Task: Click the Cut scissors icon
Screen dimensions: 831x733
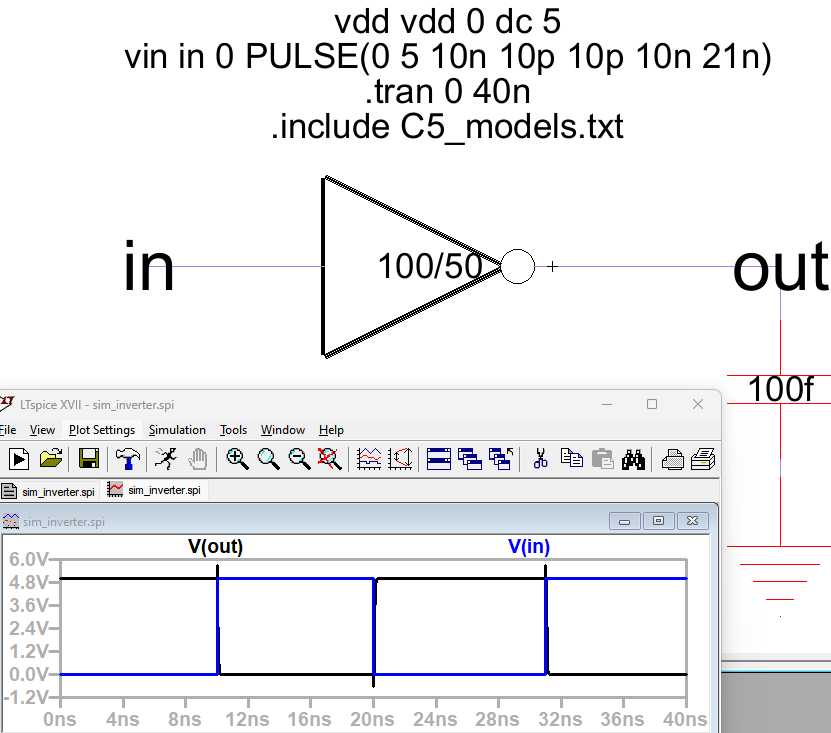Action: [x=540, y=459]
